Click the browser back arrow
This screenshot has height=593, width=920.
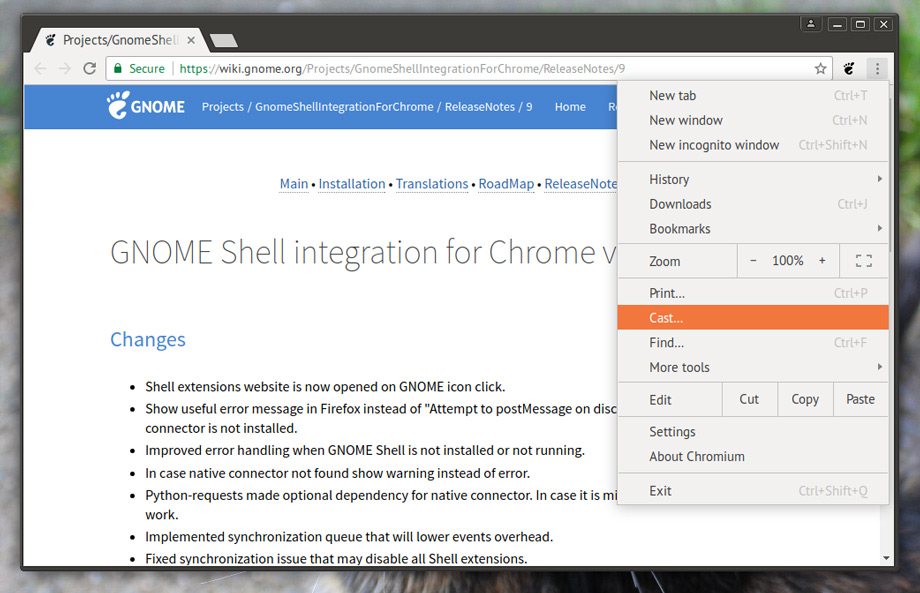(40, 69)
